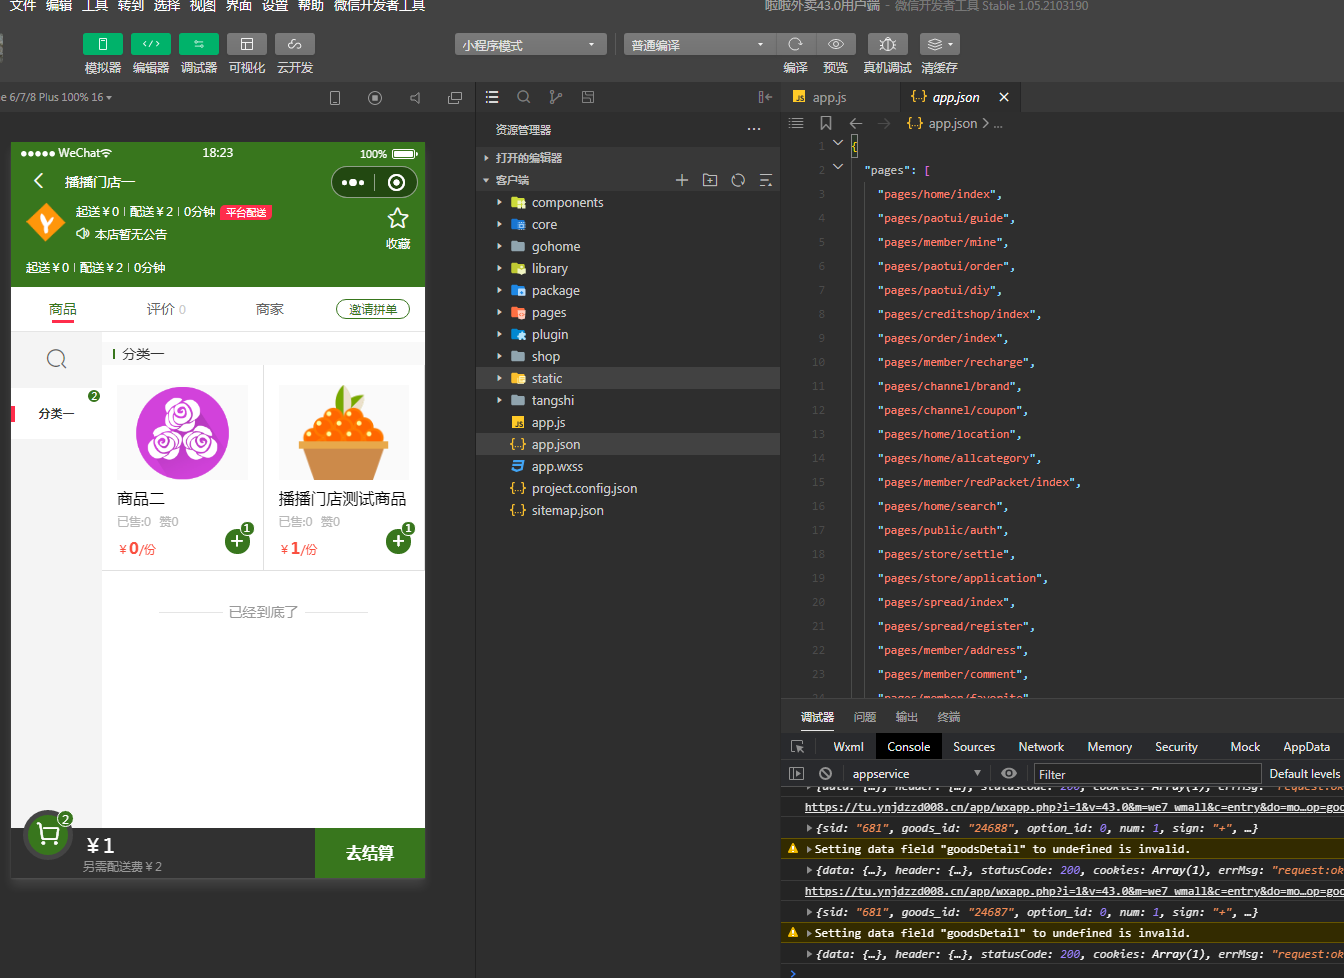The image size is (1344, 978).
Task: Open the cloud development console
Action: (x=295, y=44)
